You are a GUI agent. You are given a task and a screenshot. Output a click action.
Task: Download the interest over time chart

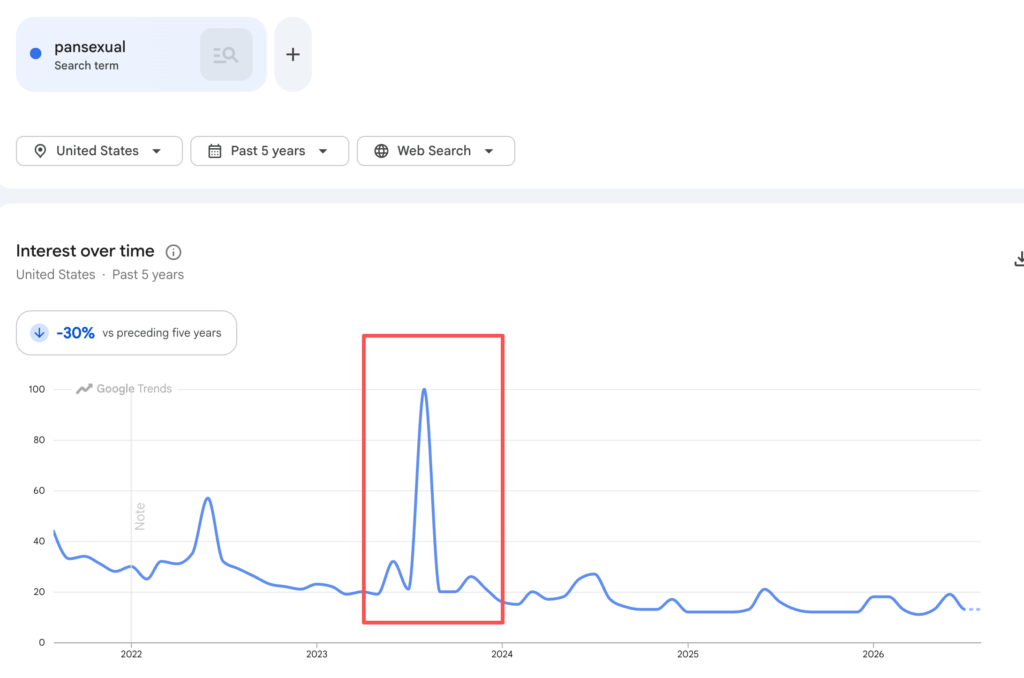coord(1019,259)
